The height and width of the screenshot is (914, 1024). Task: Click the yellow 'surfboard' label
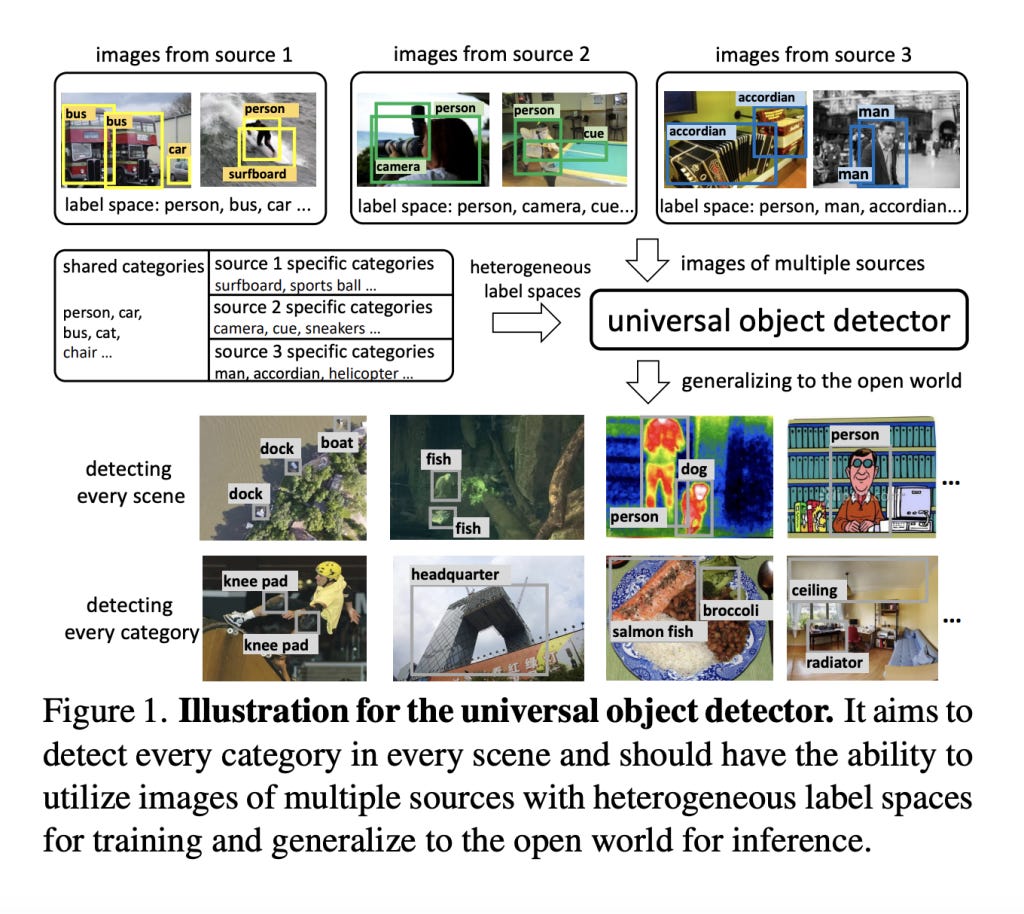(x=257, y=174)
